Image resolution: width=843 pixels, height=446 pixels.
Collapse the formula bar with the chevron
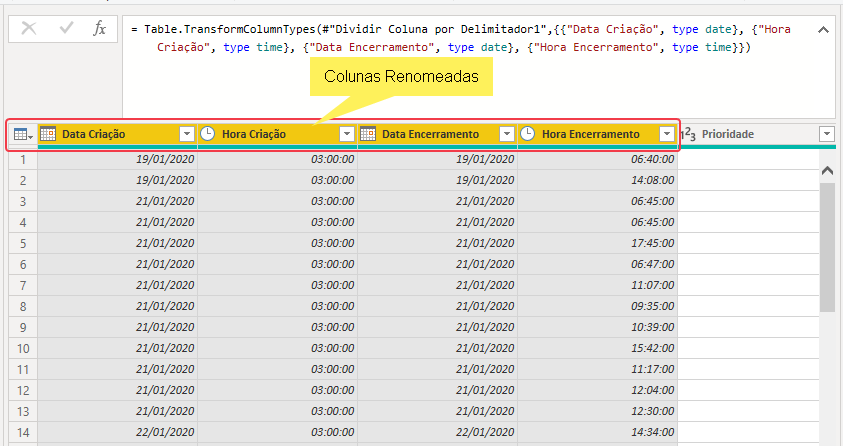[x=823, y=30]
